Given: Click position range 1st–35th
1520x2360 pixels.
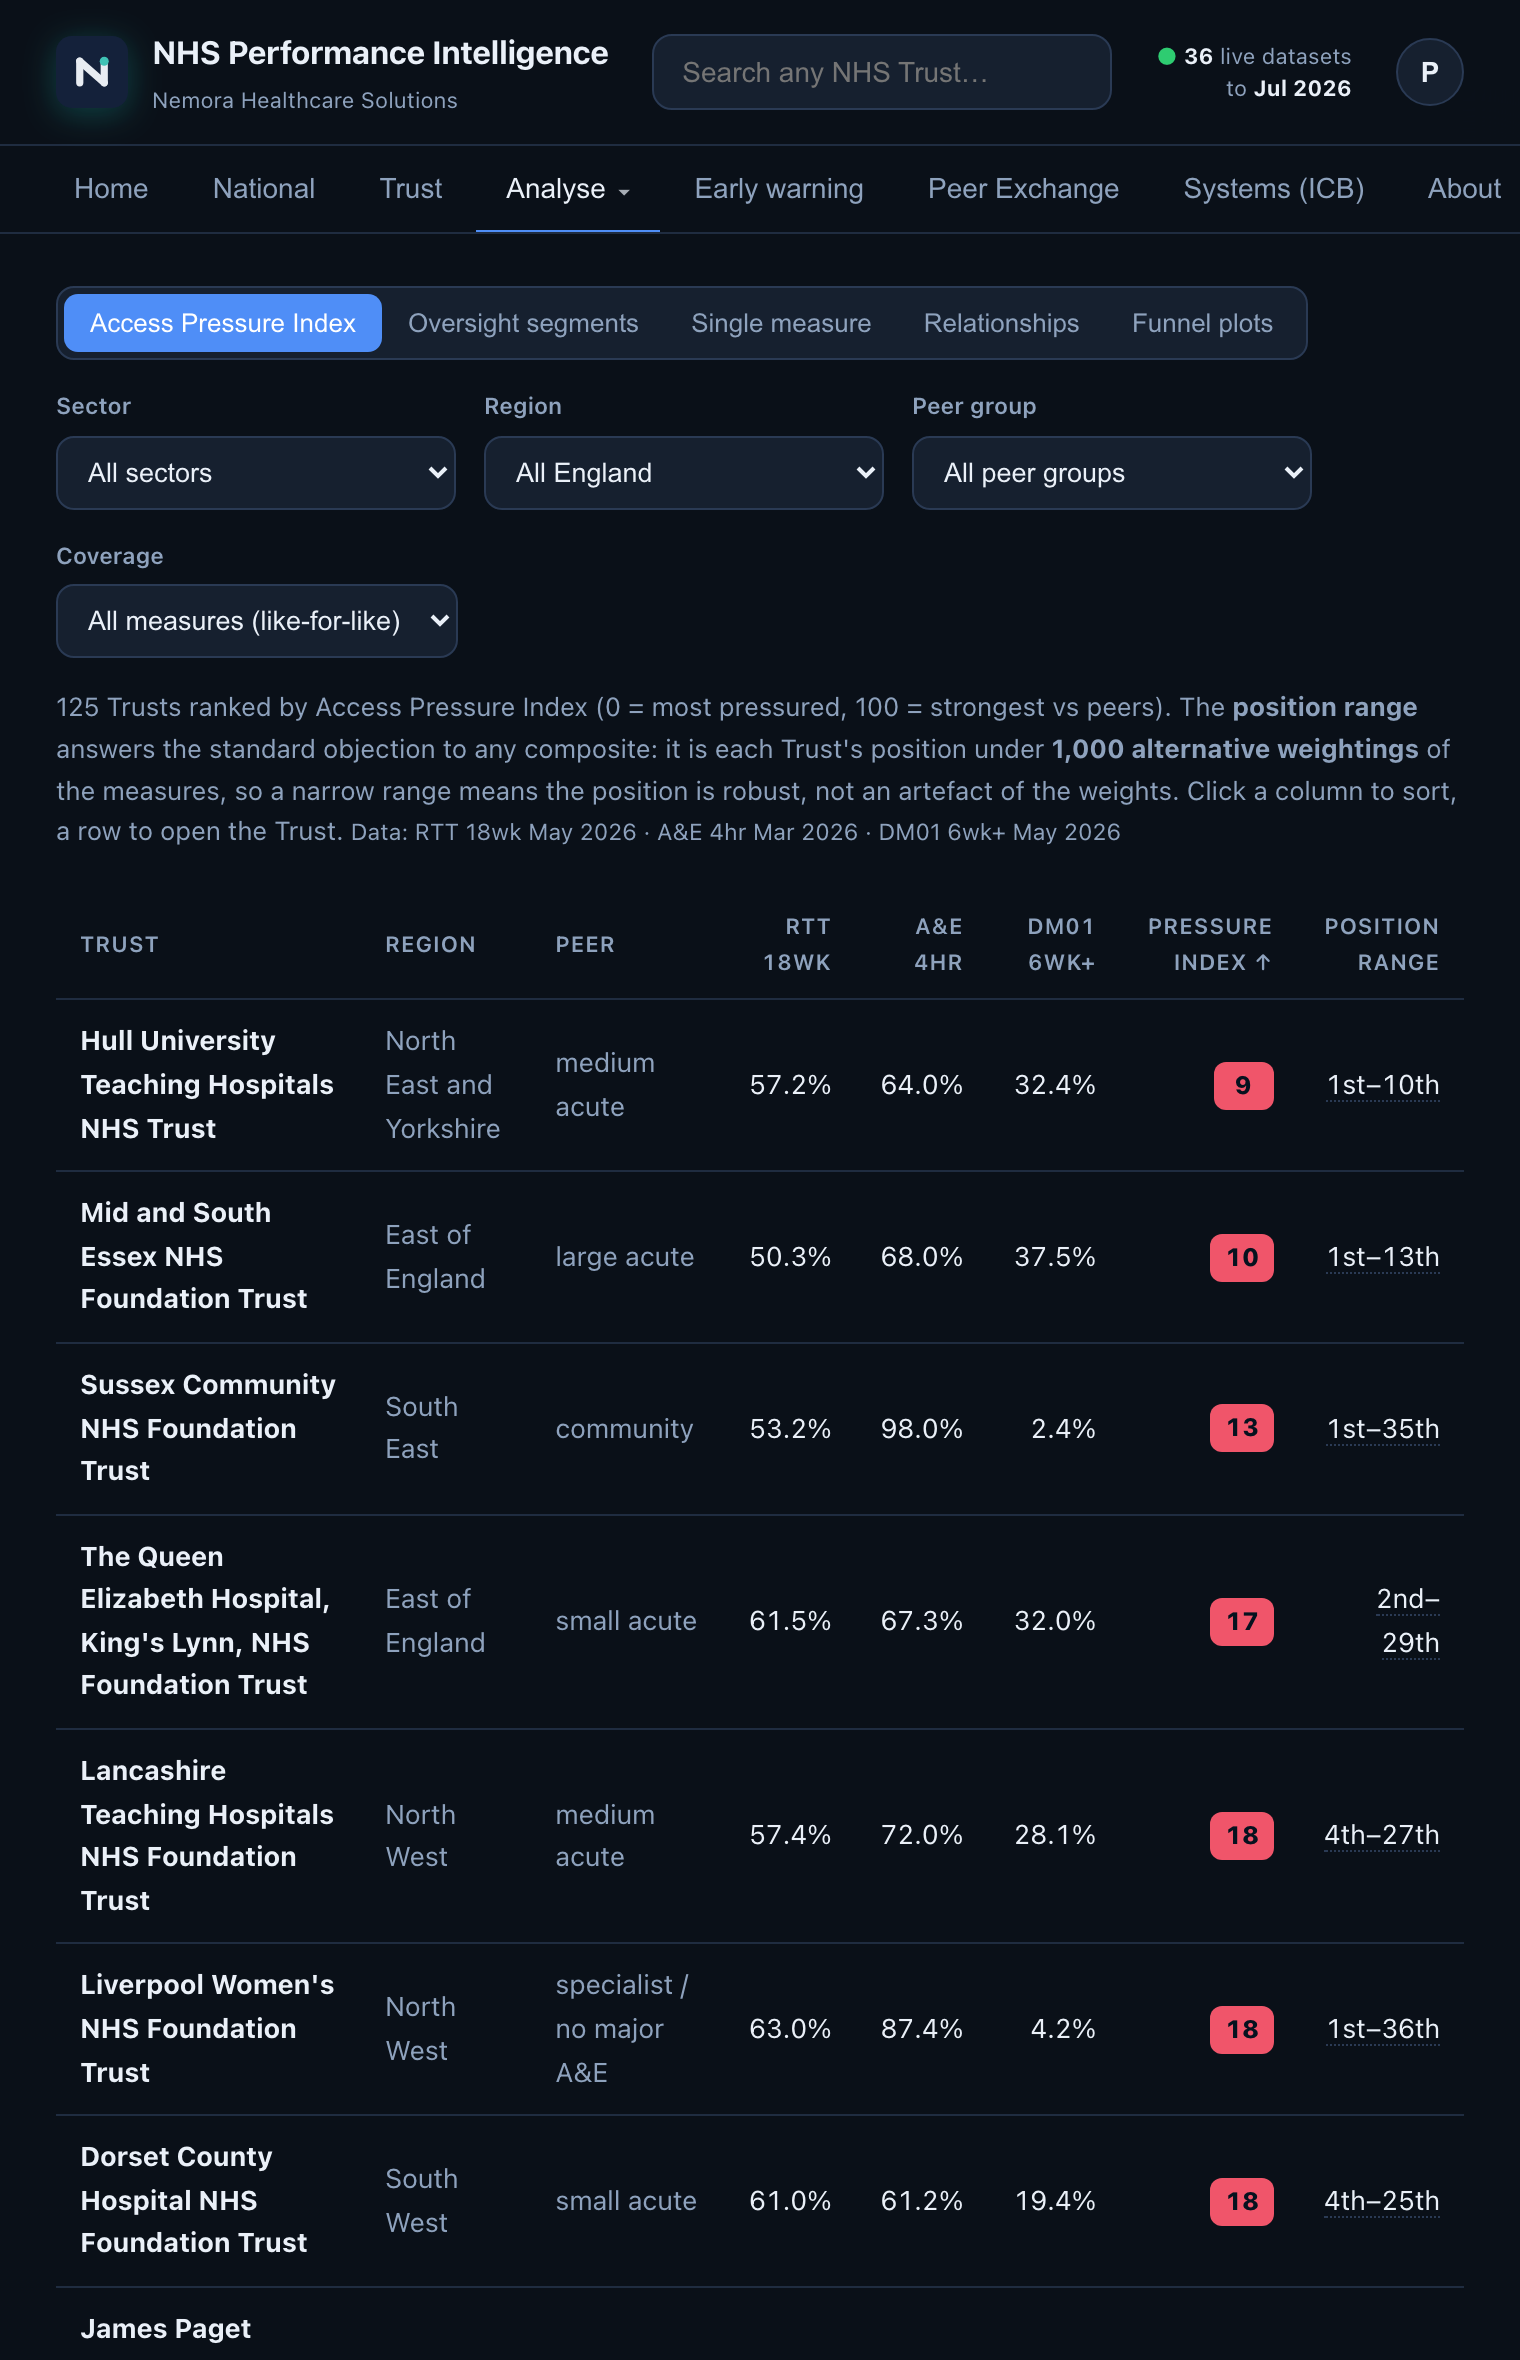Looking at the screenshot, I should click(x=1383, y=1429).
